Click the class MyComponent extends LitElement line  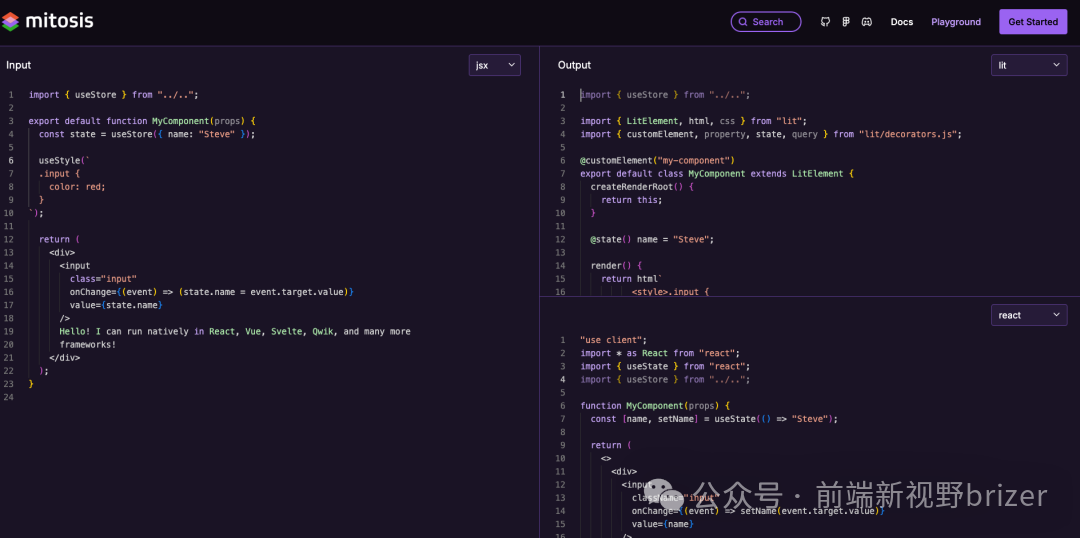(x=716, y=174)
